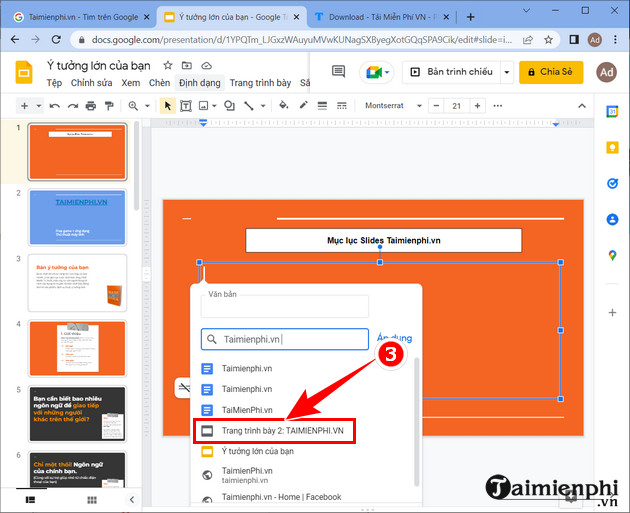Expand new slide layout dropdown
This screenshot has height=513, width=630.
(x=39, y=106)
